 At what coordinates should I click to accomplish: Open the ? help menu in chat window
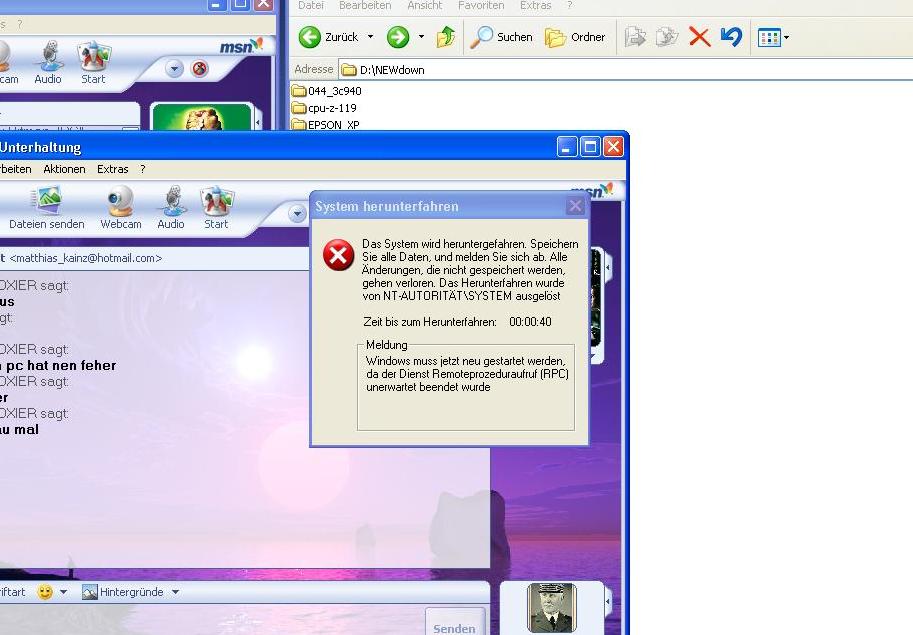143,169
